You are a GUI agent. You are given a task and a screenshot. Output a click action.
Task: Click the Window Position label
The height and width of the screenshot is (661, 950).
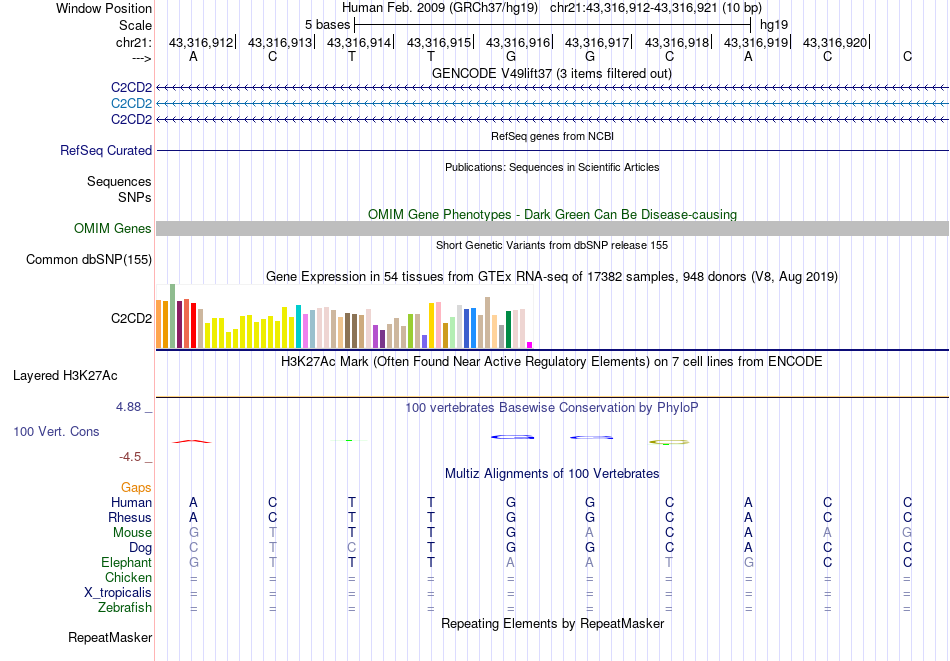(104, 8)
